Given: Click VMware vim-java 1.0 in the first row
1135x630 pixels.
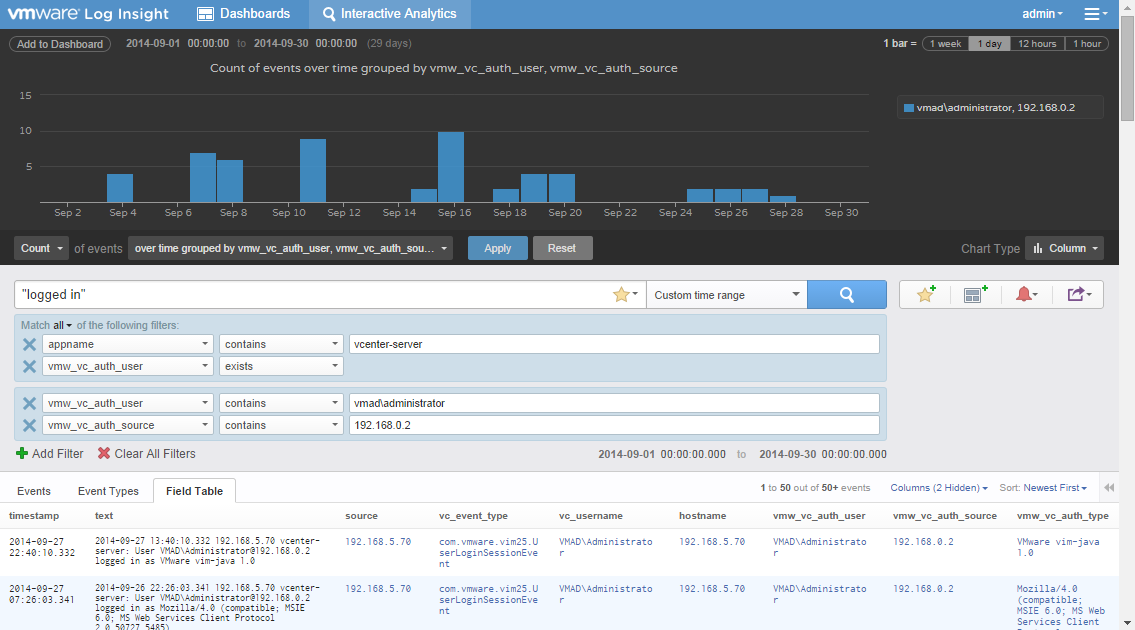Looking at the screenshot, I should point(1058,547).
